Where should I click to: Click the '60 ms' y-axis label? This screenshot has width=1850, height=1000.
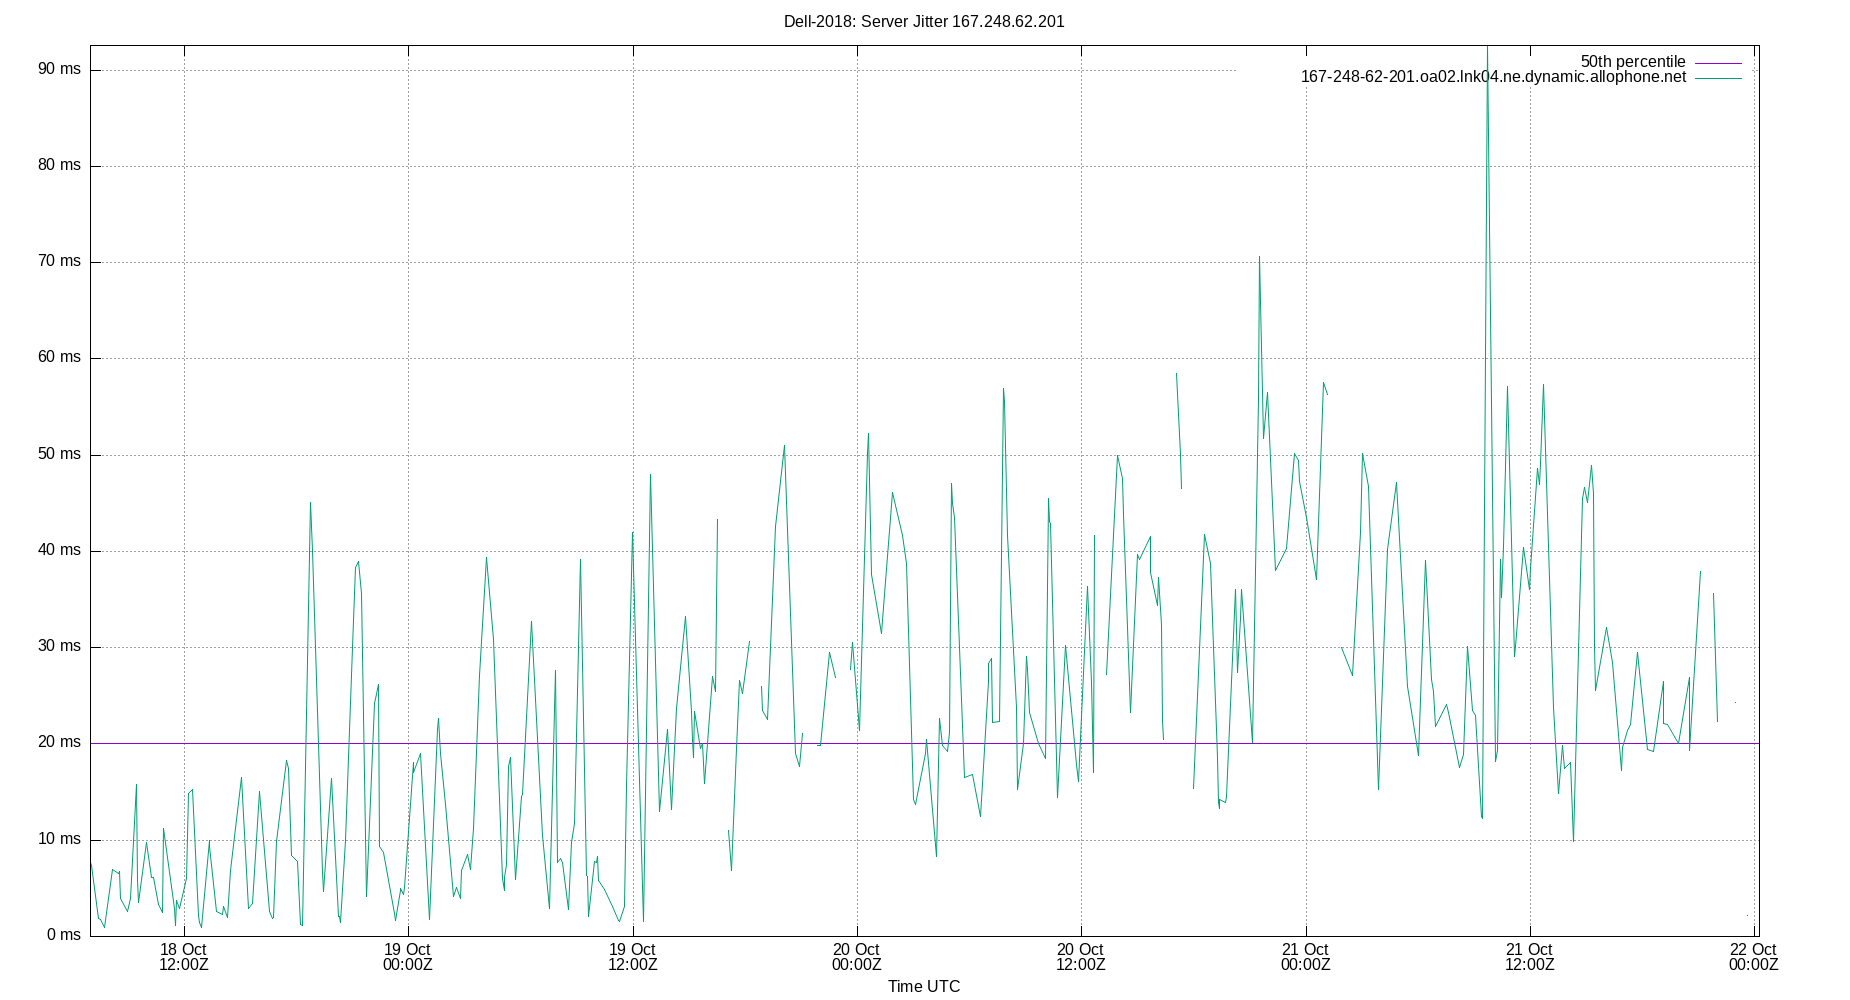(59, 357)
